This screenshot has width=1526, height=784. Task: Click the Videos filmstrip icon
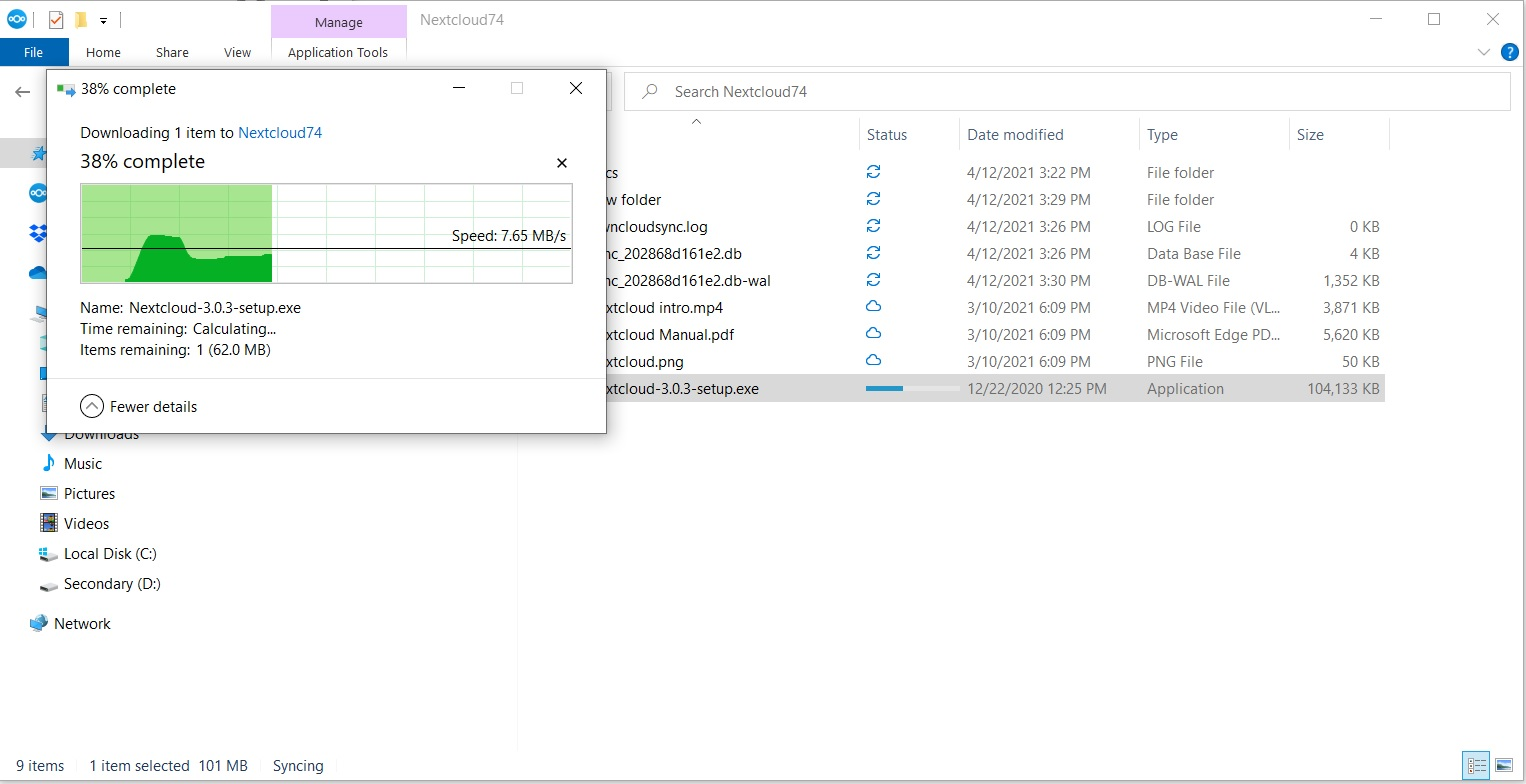[x=48, y=523]
